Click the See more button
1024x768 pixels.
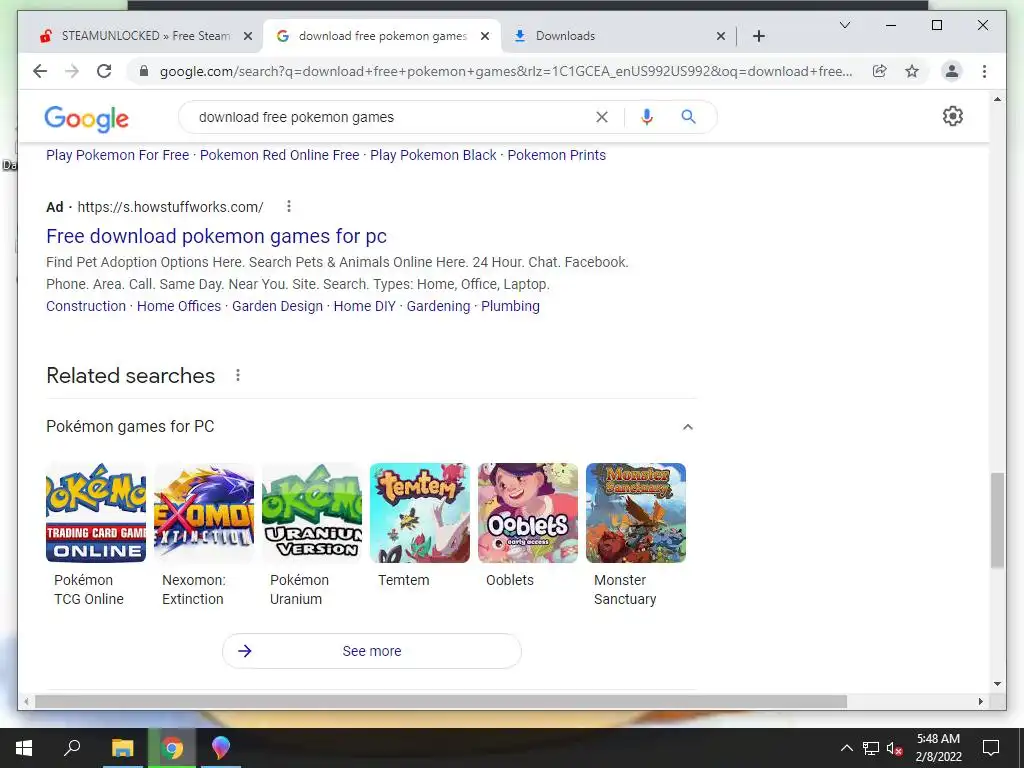[372, 651]
